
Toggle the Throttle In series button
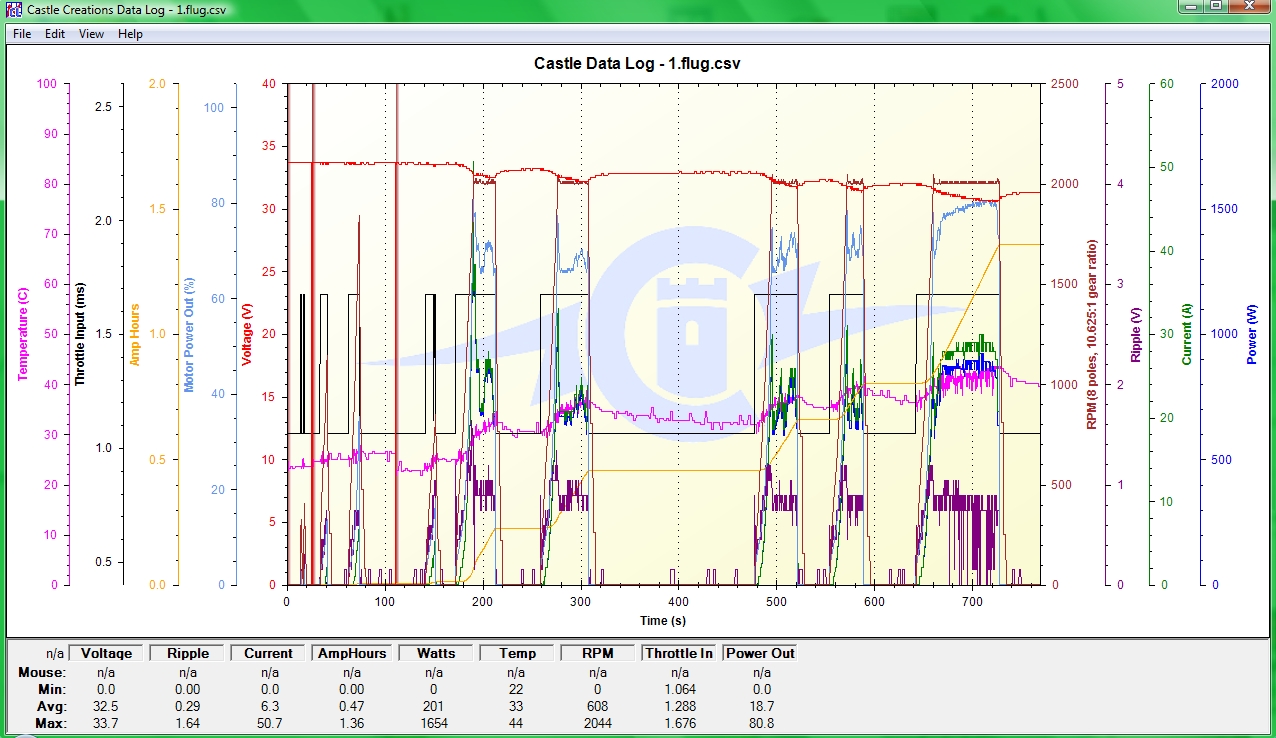click(x=679, y=653)
